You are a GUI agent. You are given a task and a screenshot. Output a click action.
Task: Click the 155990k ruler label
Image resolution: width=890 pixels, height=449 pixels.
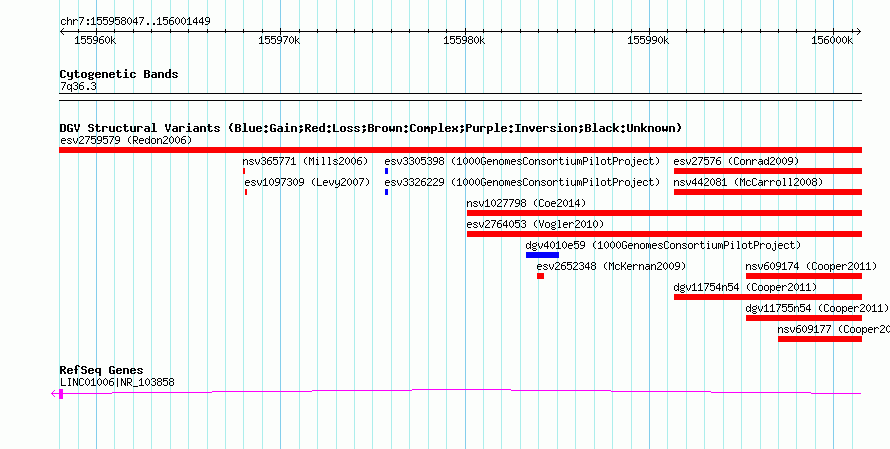pyautogui.click(x=648, y=41)
